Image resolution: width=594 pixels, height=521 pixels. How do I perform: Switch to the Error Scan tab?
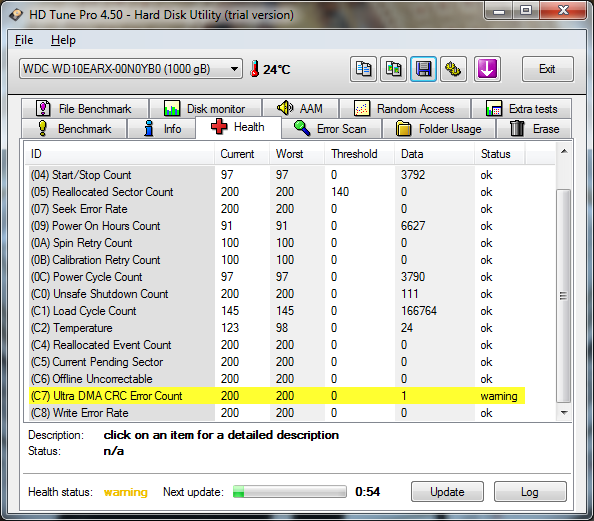331,128
